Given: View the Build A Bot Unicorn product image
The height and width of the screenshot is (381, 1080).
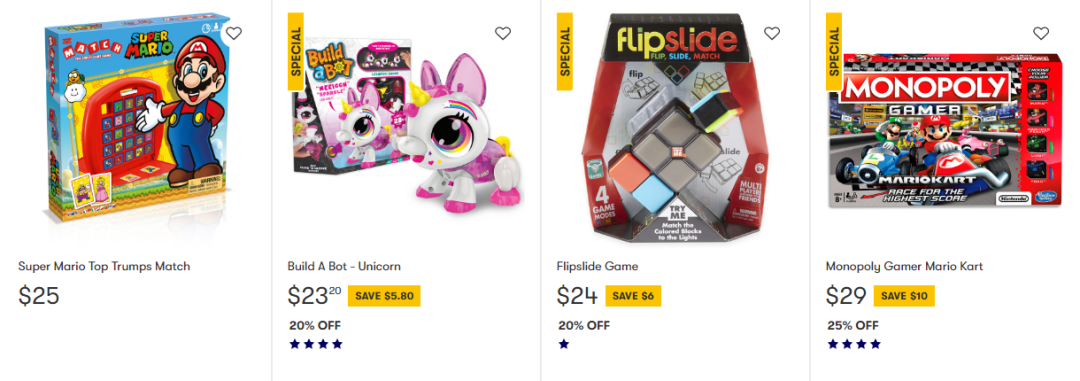Looking at the screenshot, I should [405, 124].
